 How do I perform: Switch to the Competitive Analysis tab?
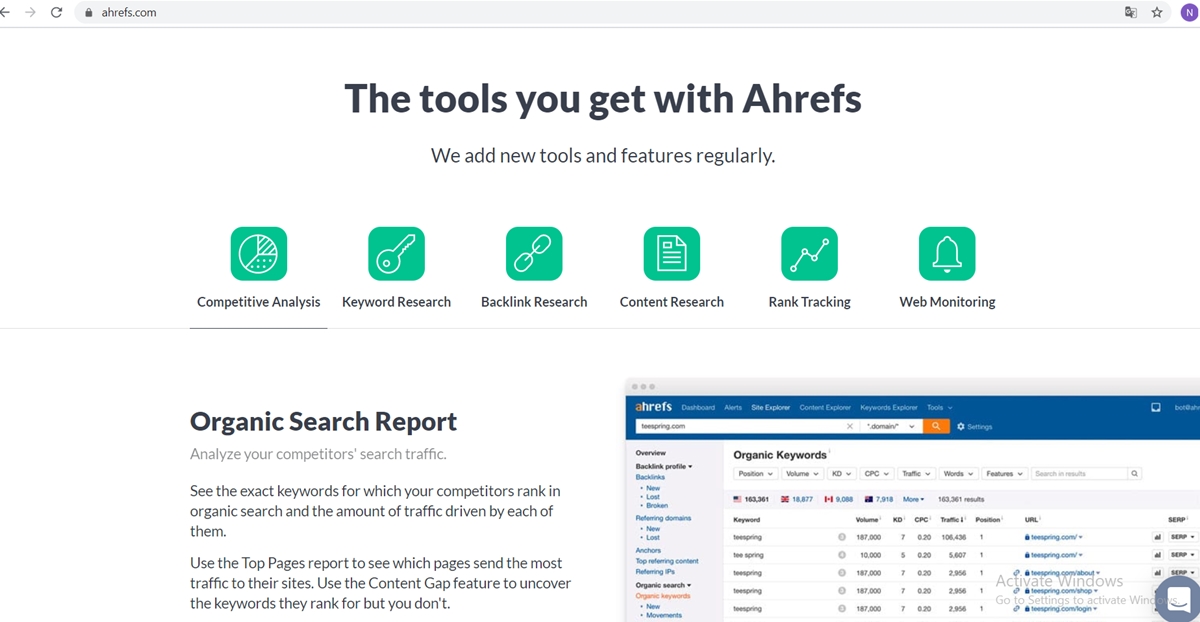tap(259, 302)
